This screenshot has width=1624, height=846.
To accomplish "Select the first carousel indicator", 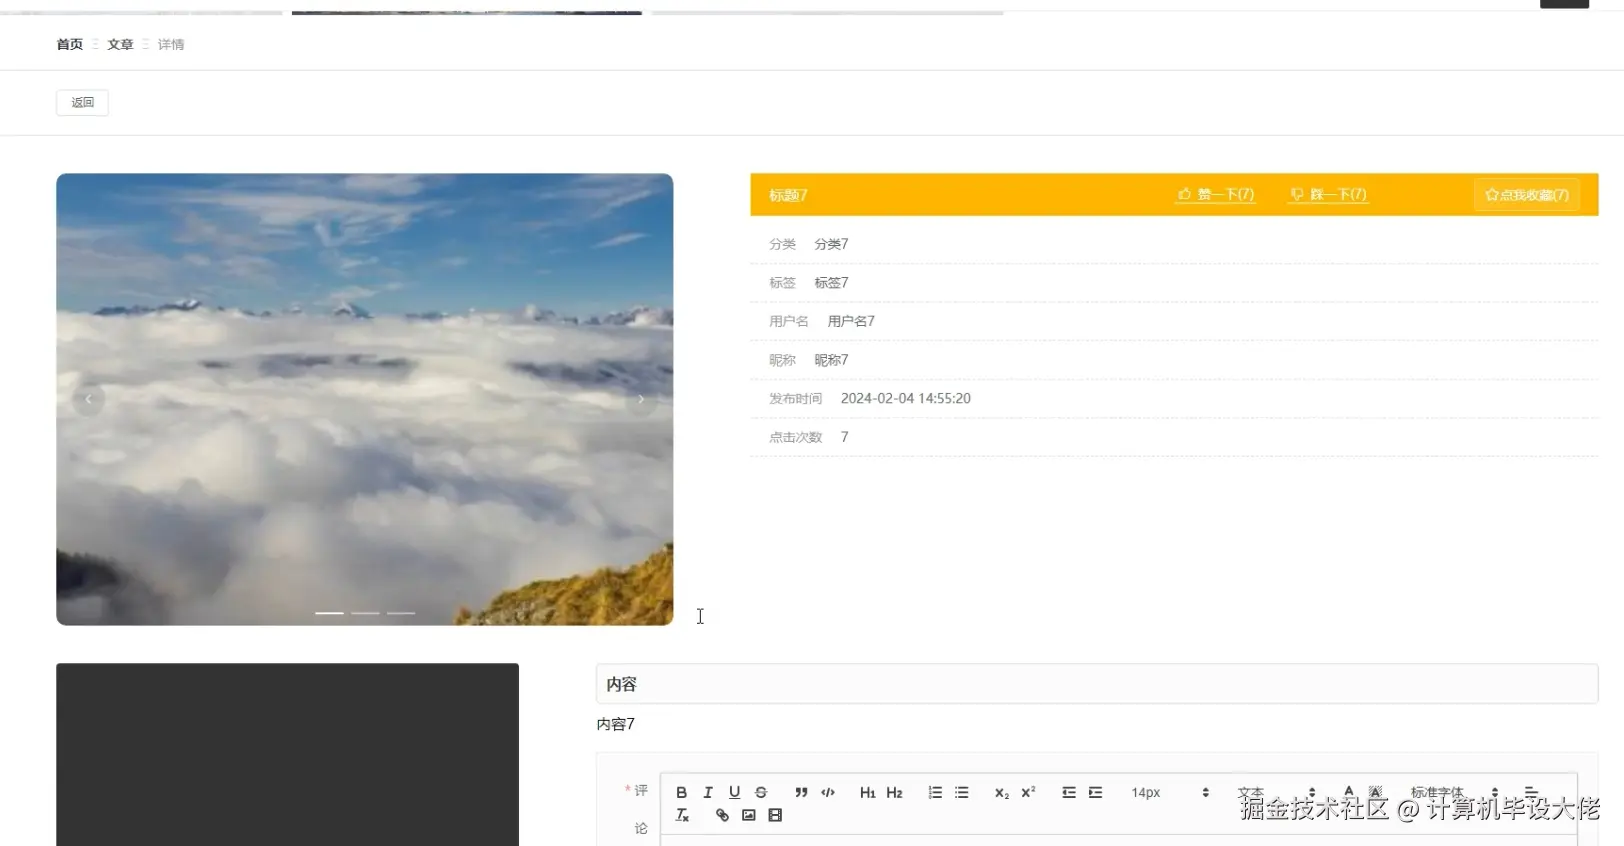I will pos(329,613).
